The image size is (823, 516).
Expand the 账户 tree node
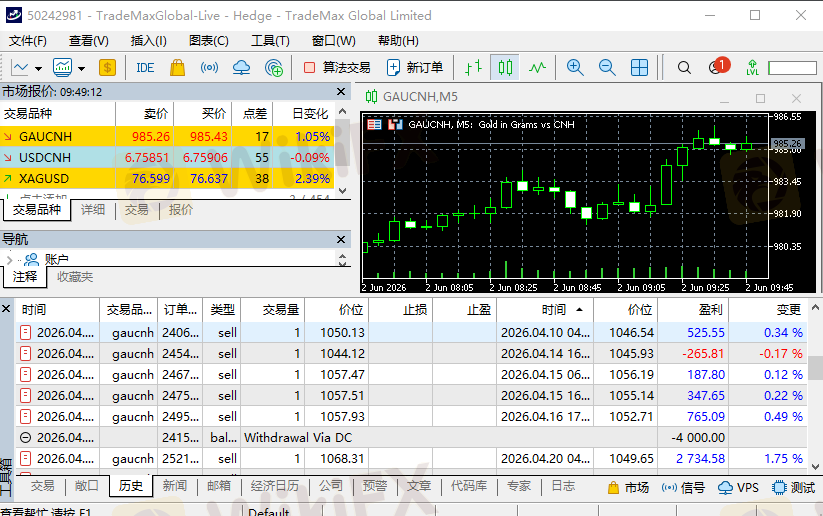[9, 259]
